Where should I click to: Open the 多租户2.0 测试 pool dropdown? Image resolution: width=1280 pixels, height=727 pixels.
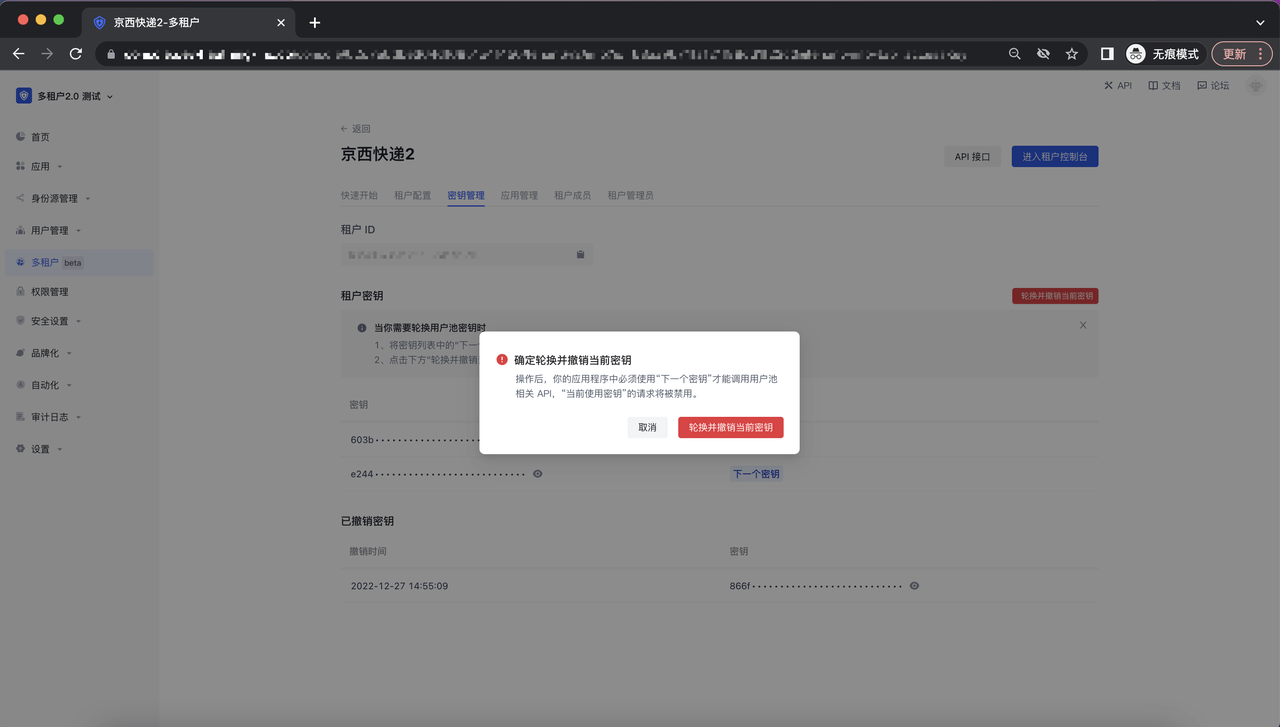(x=66, y=96)
